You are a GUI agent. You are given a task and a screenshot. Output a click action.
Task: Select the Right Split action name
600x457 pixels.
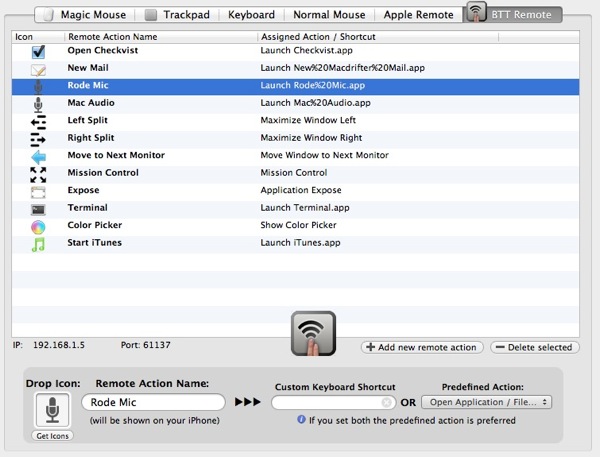pyautogui.click(x=91, y=138)
